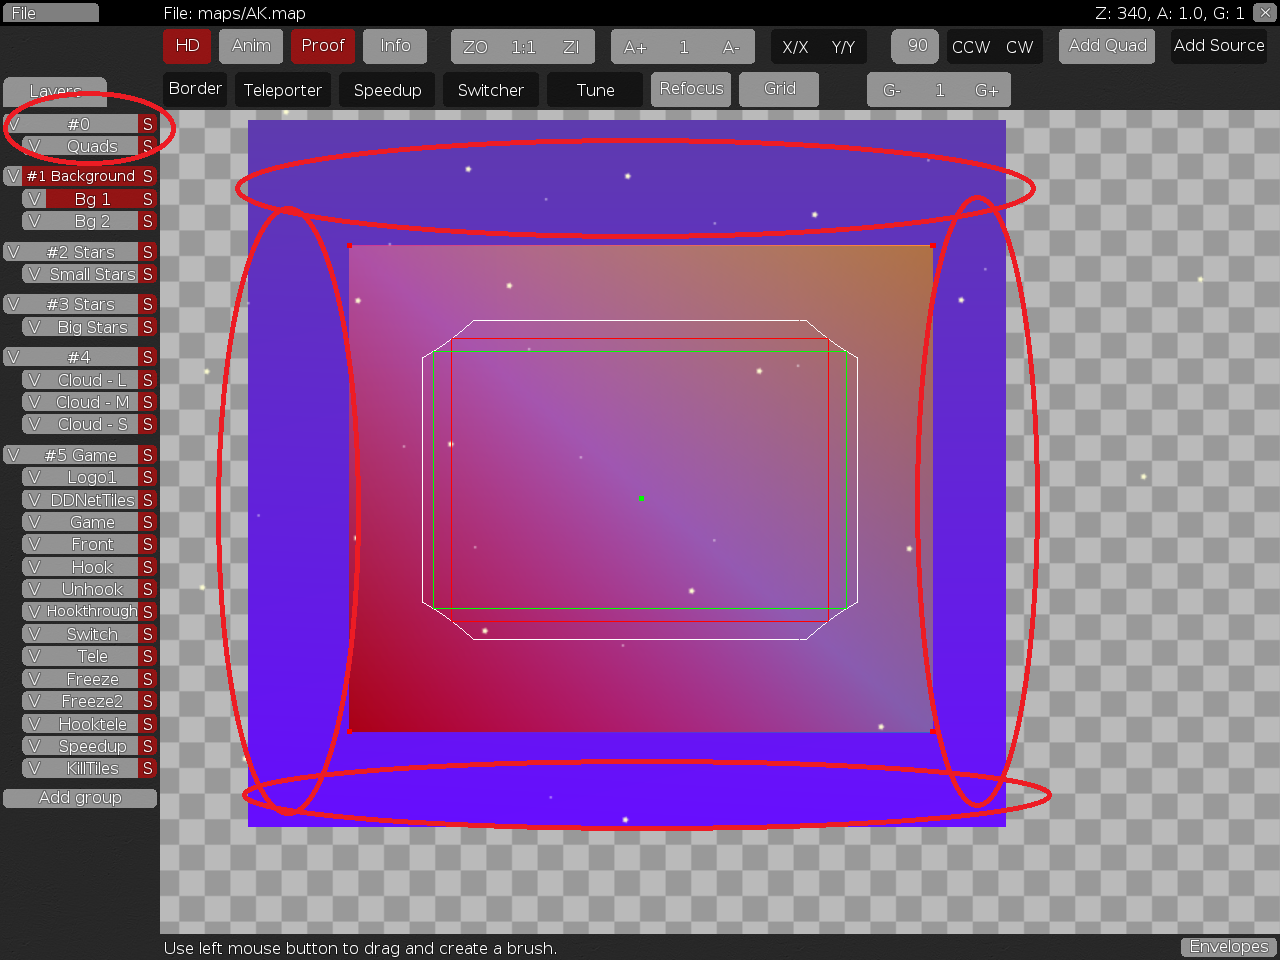
Task: Open the File menu
Action: (x=50, y=13)
